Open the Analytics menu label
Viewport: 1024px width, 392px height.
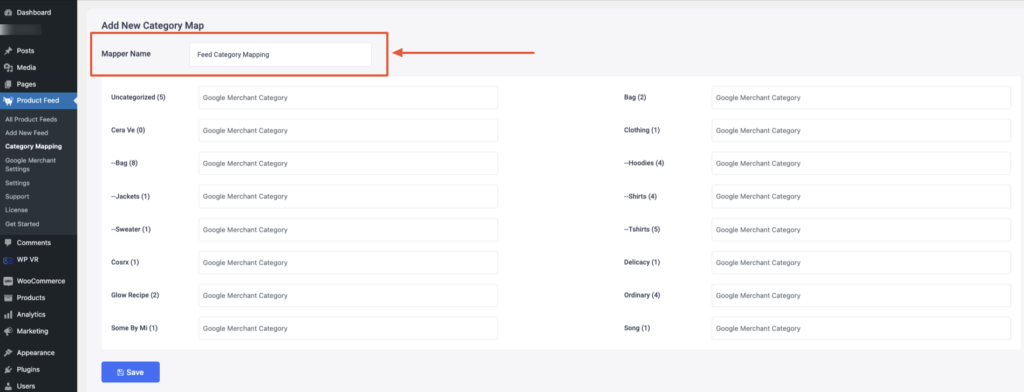point(31,314)
